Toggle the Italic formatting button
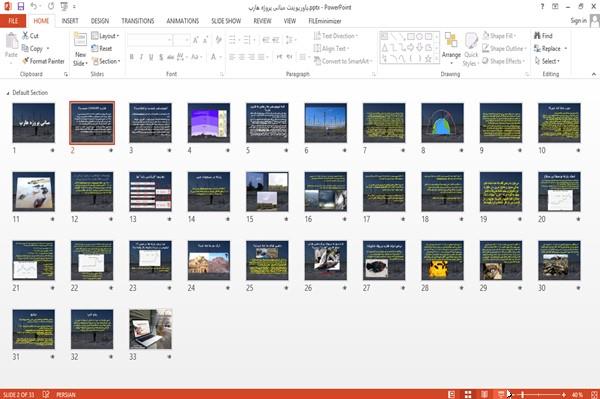Viewport: 600px width, 399px height. point(141,57)
